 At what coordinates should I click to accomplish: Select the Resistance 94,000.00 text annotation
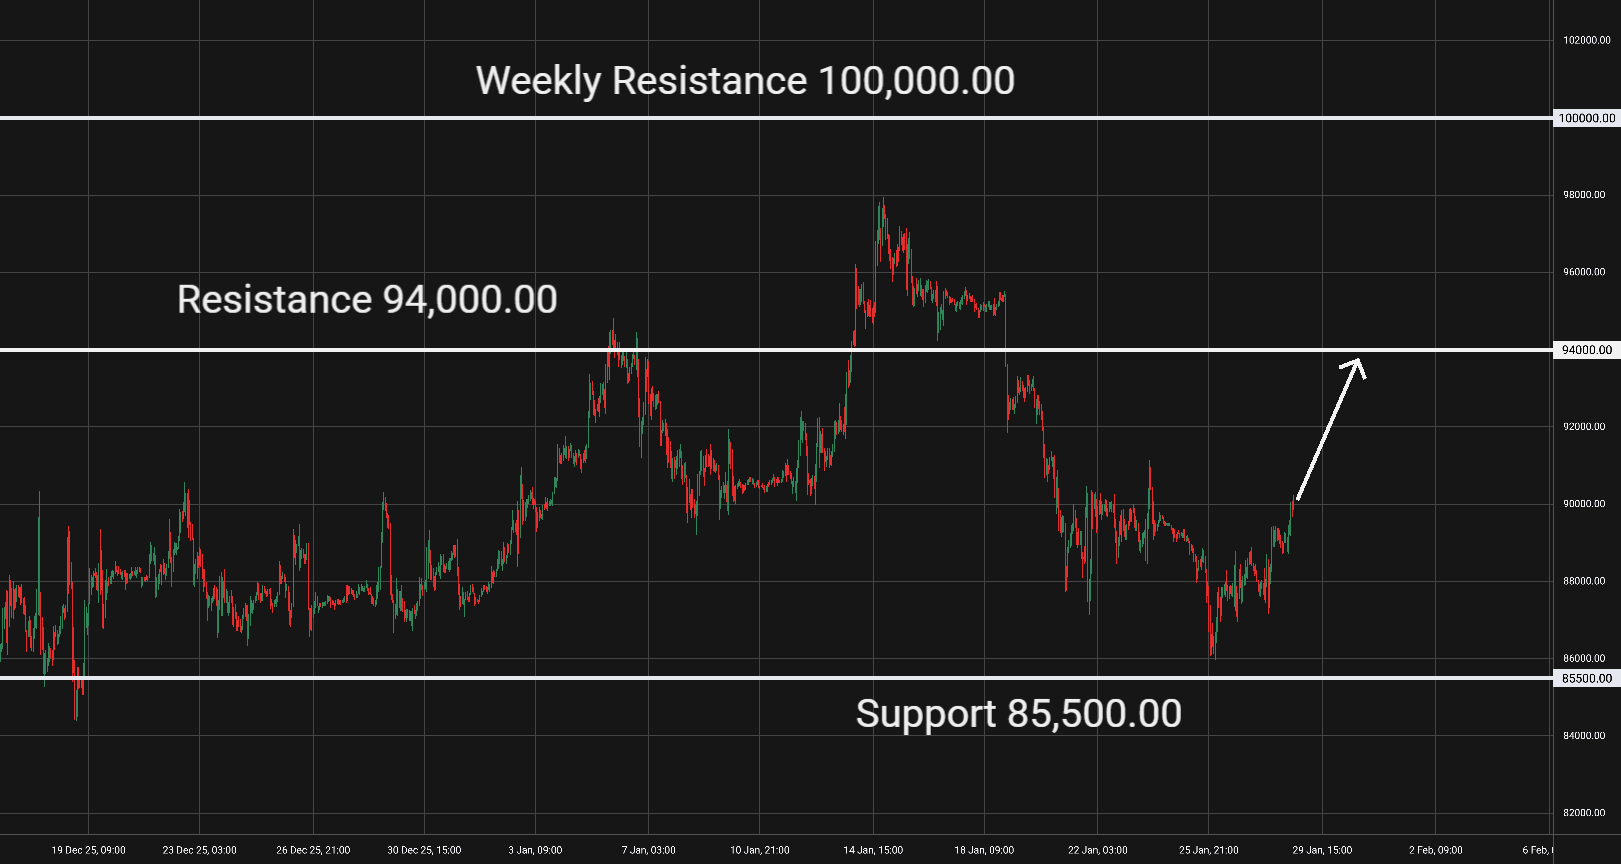tap(367, 300)
